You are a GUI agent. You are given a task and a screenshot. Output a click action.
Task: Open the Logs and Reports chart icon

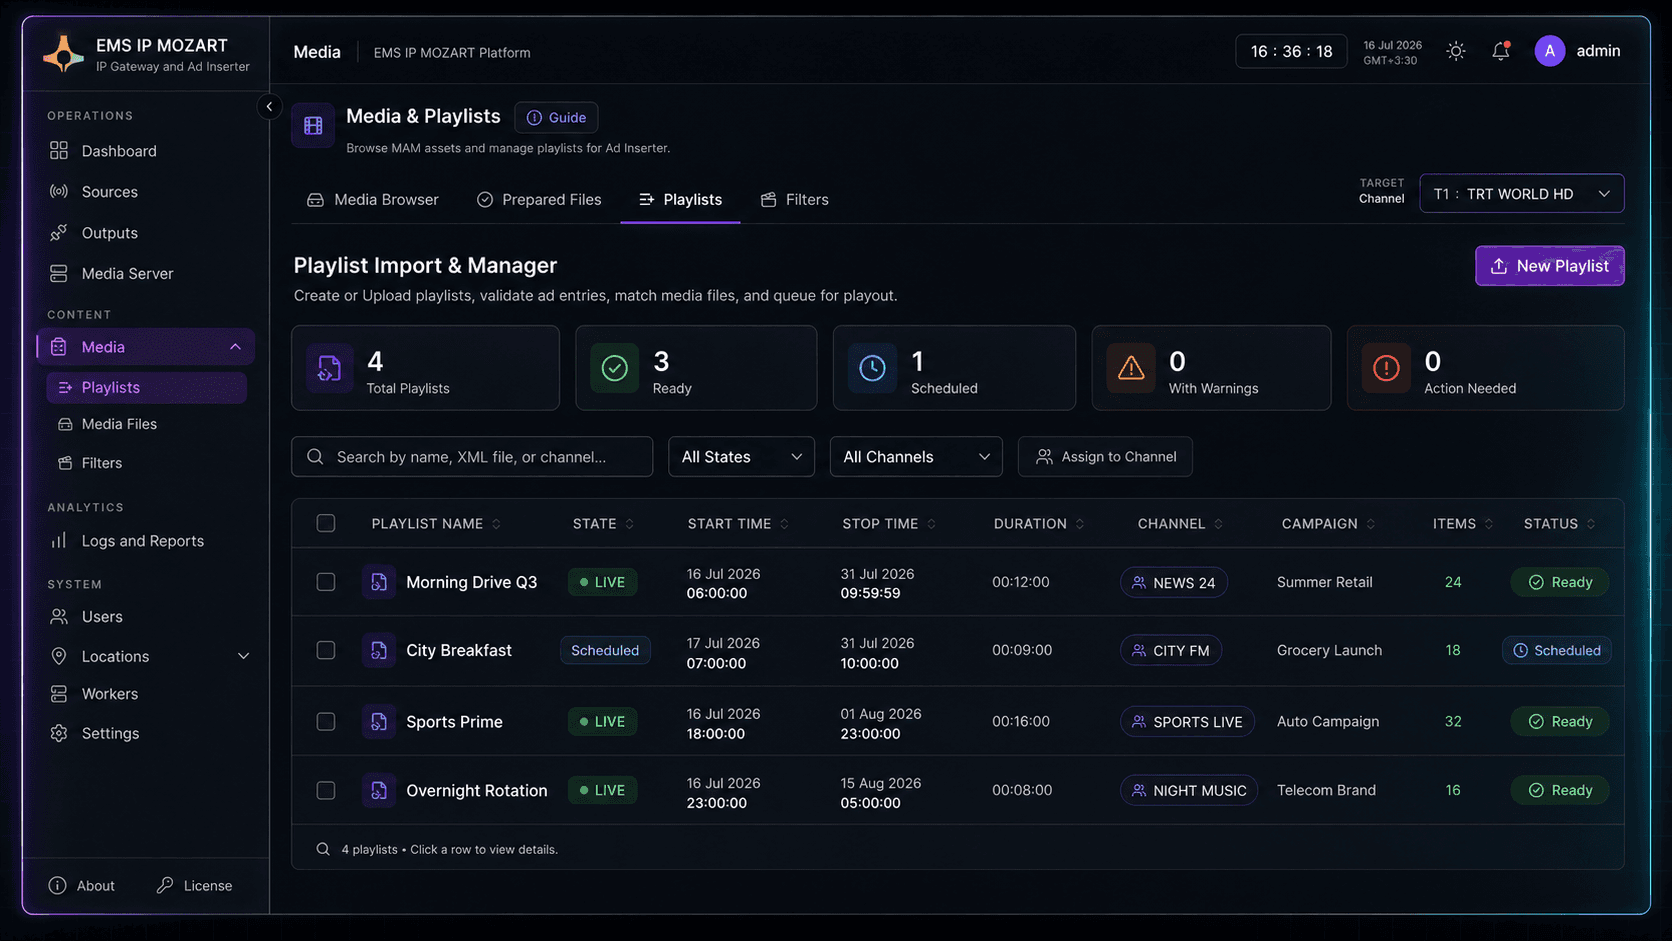[x=59, y=540]
